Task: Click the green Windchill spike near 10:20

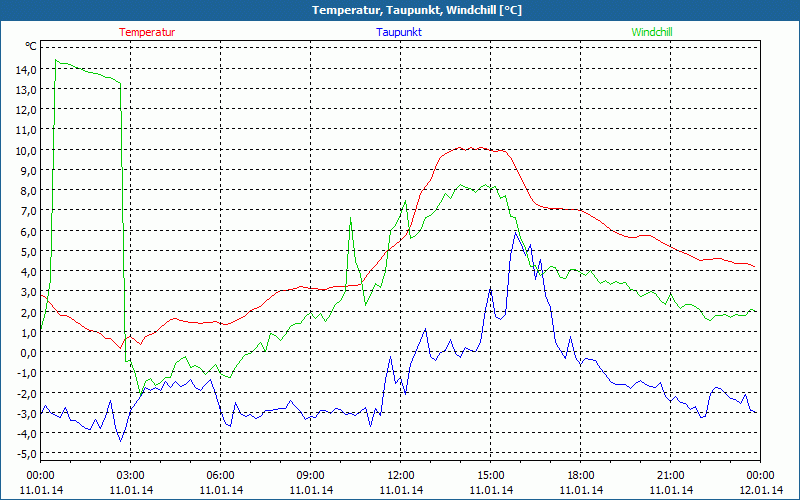Action: [351, 218]
